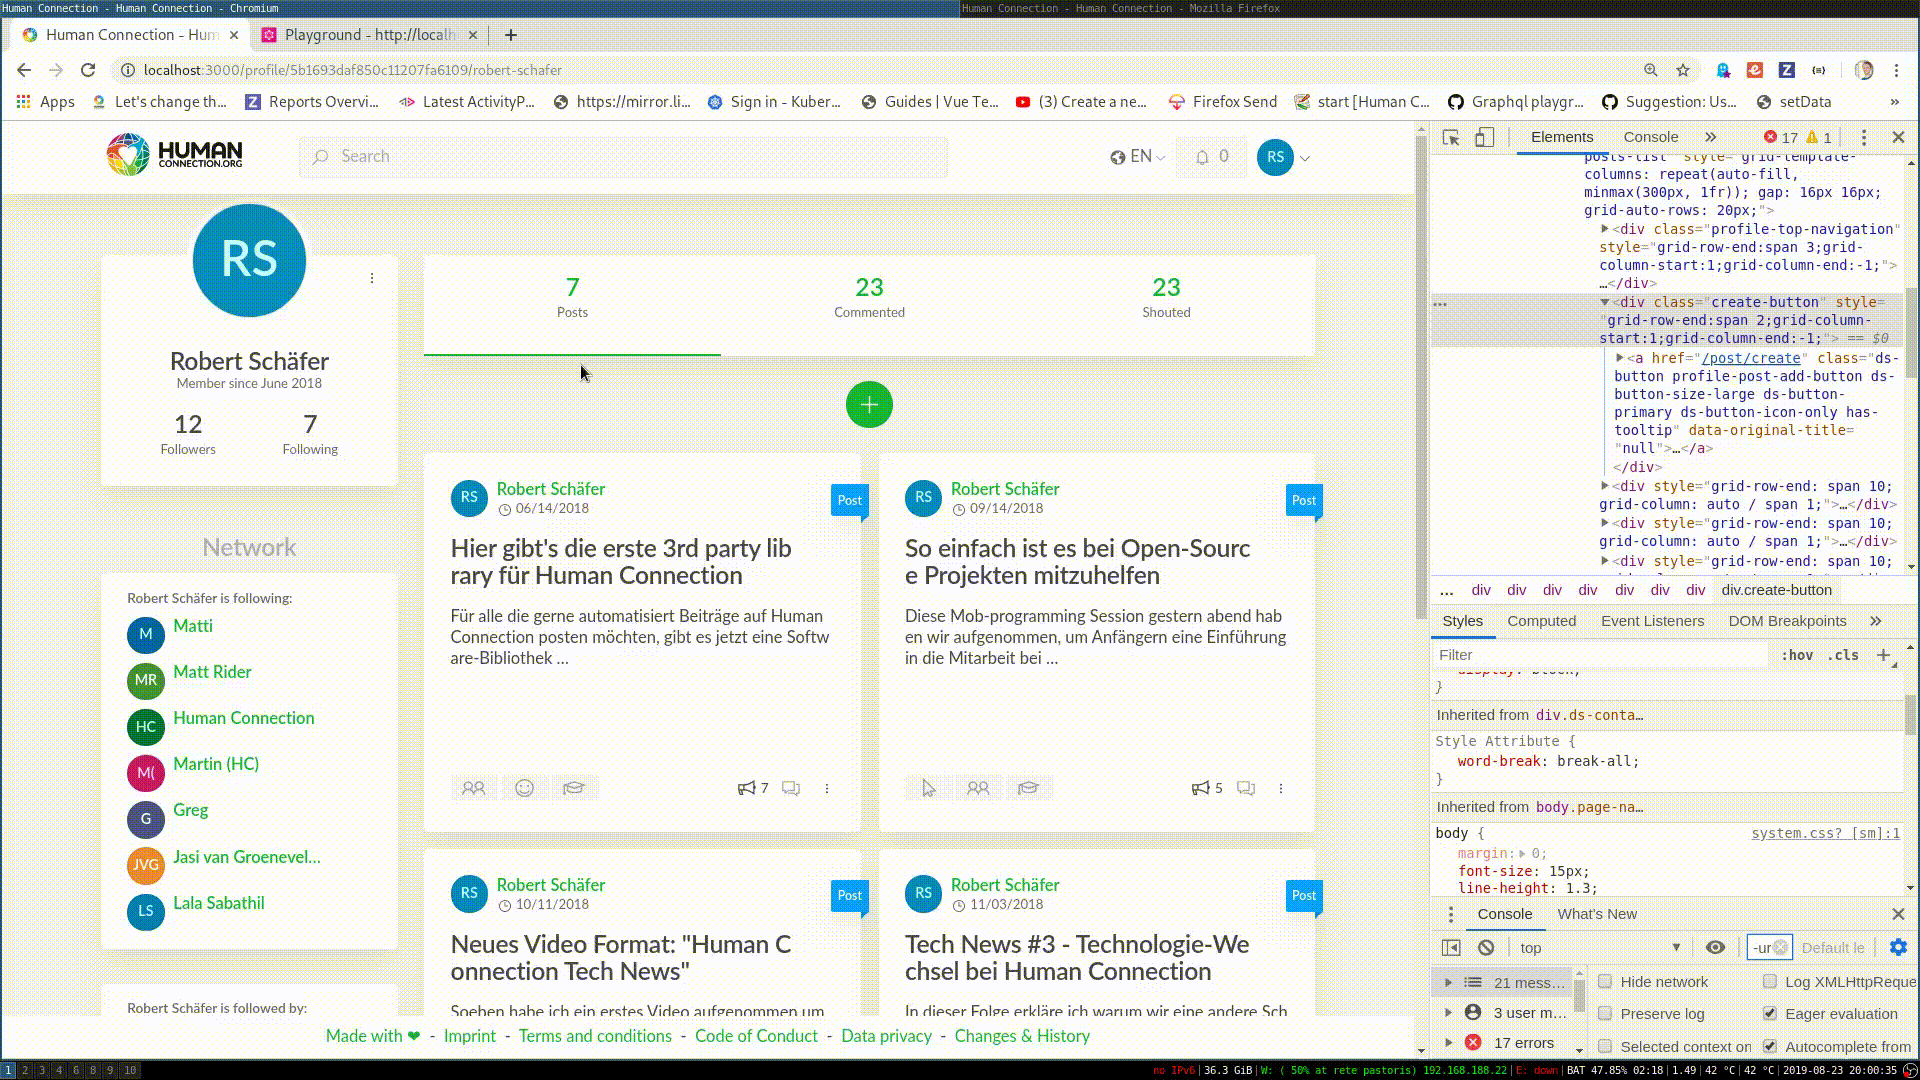Open the RS user avatar dropdown
The image size is (1920, 1080).
[x=1283, y=157]
